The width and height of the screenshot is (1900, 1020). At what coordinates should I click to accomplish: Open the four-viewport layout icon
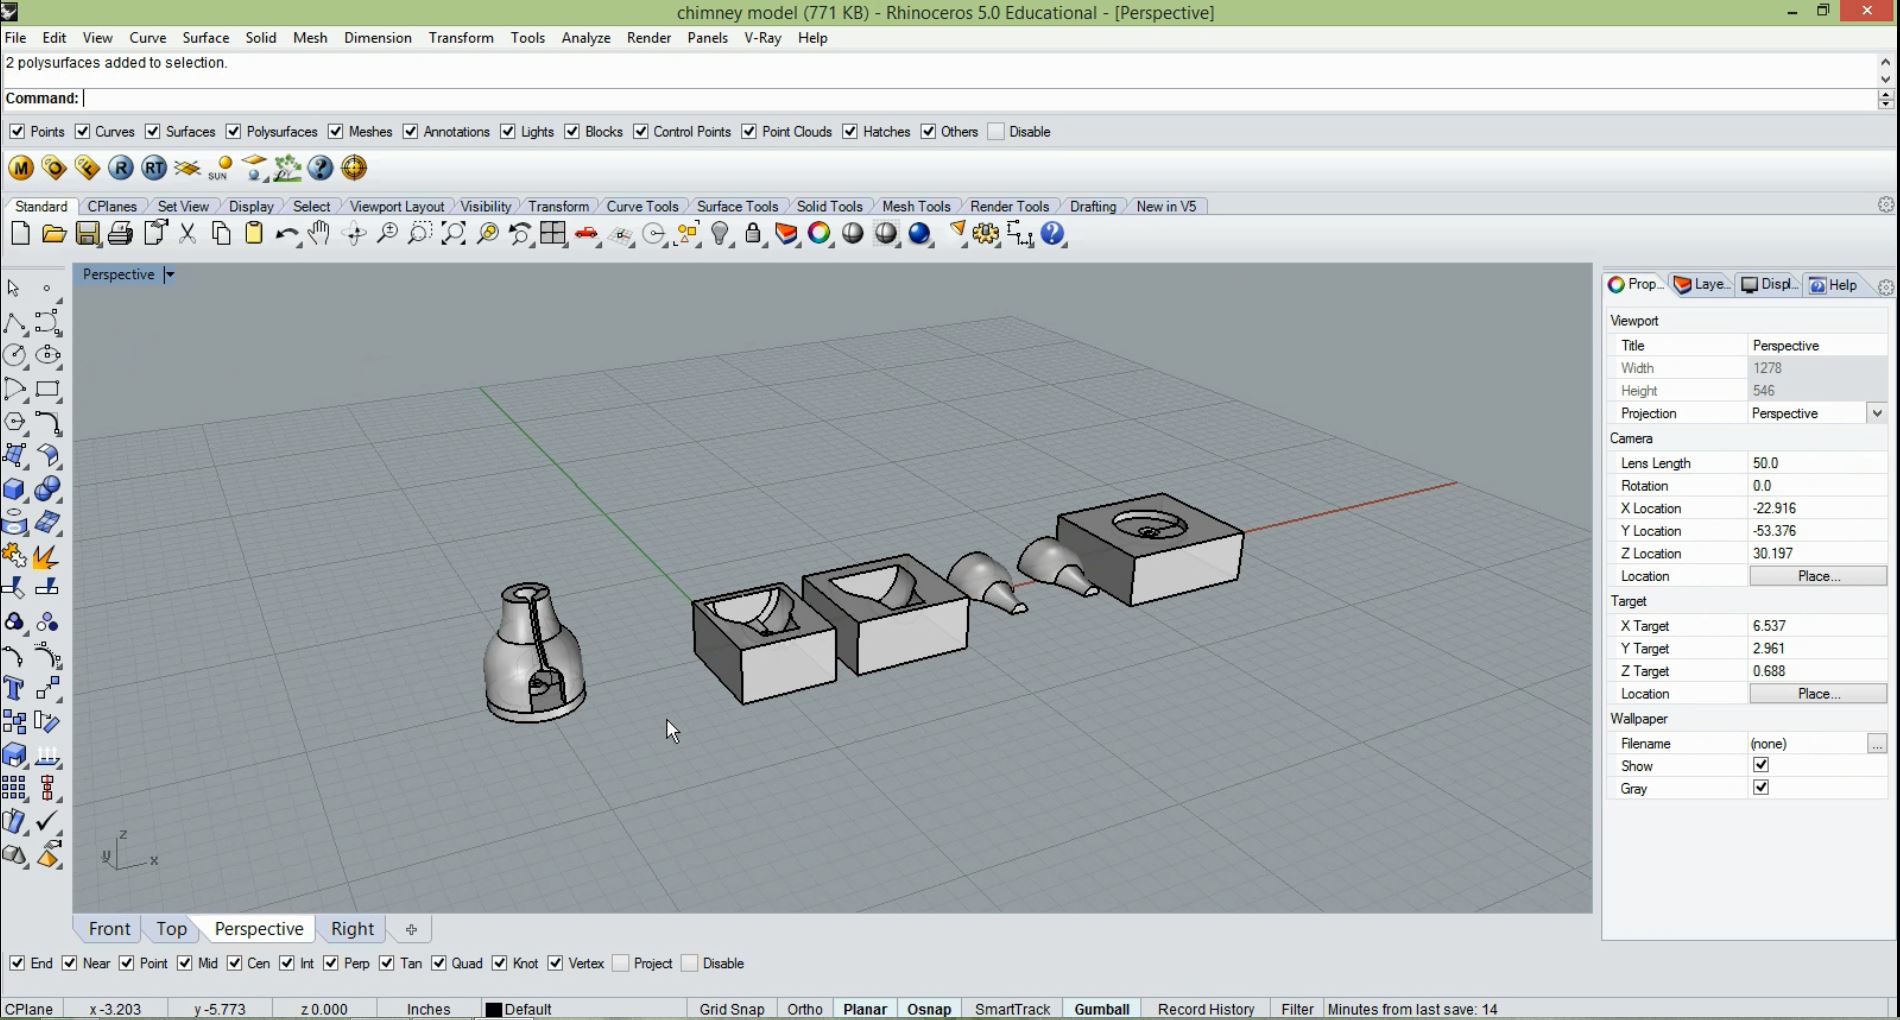point(553,234)
